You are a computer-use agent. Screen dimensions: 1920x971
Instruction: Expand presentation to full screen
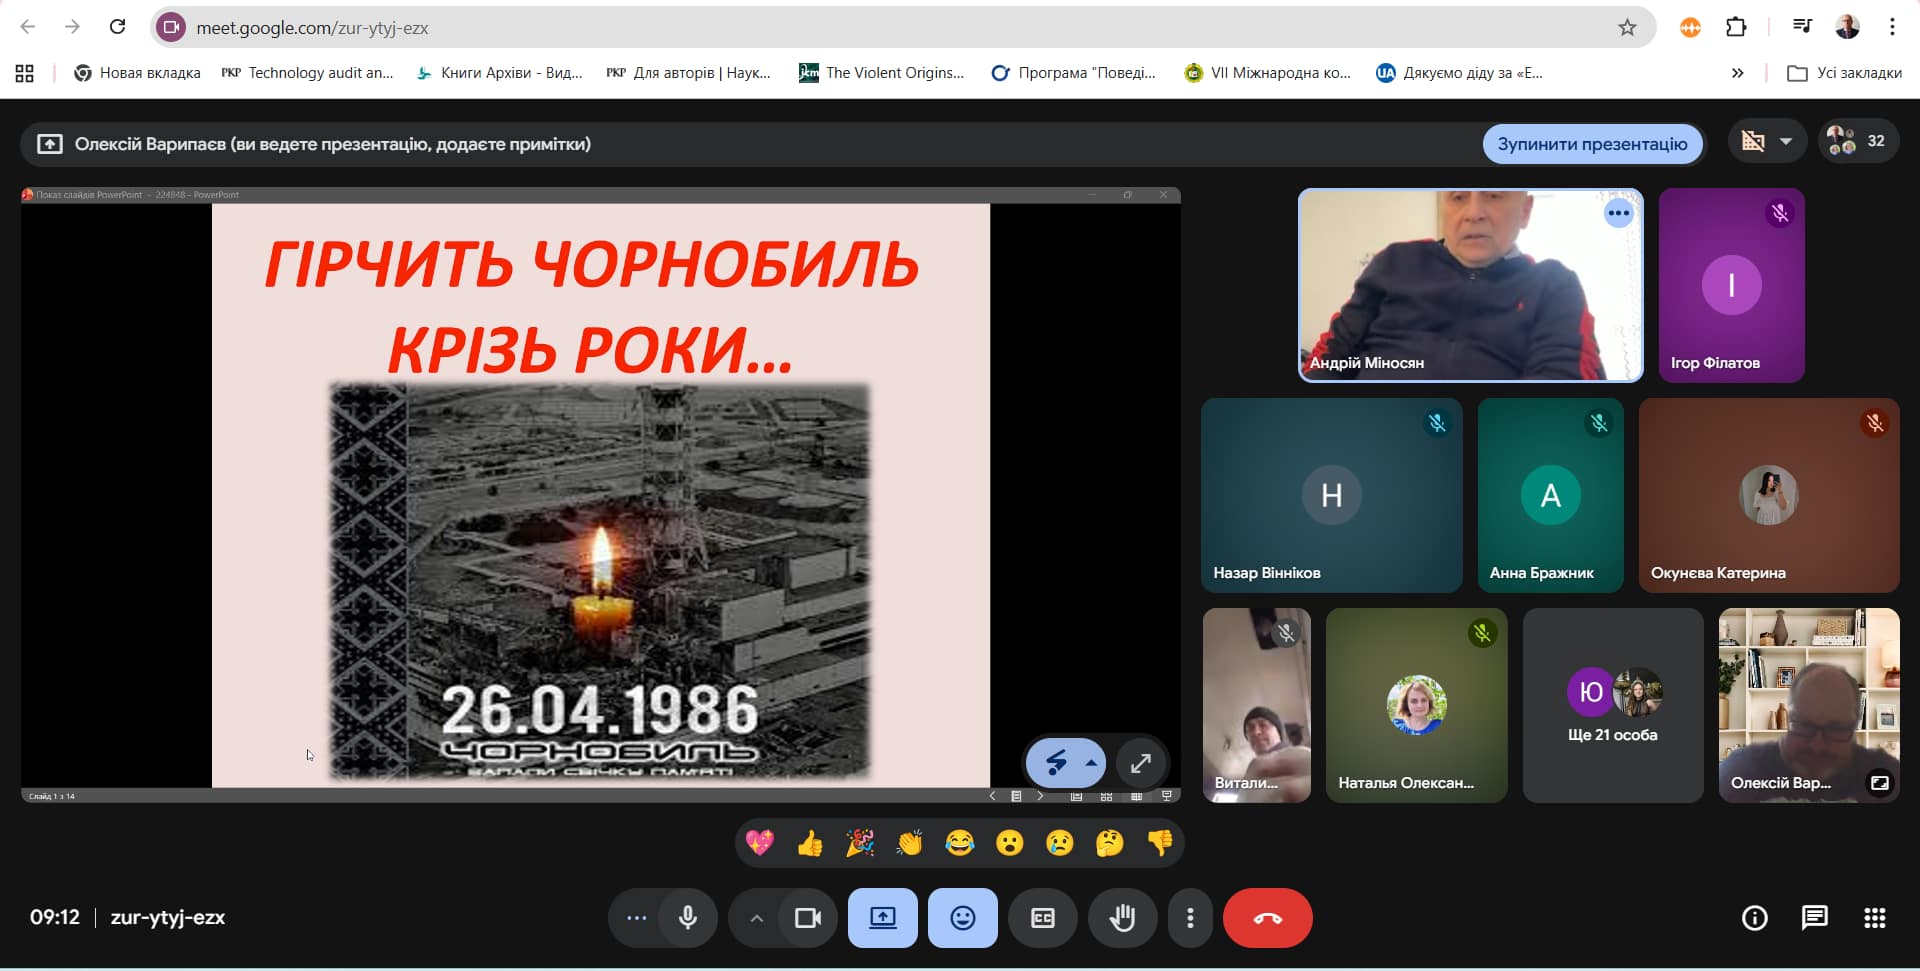(x=1140, y=764)
